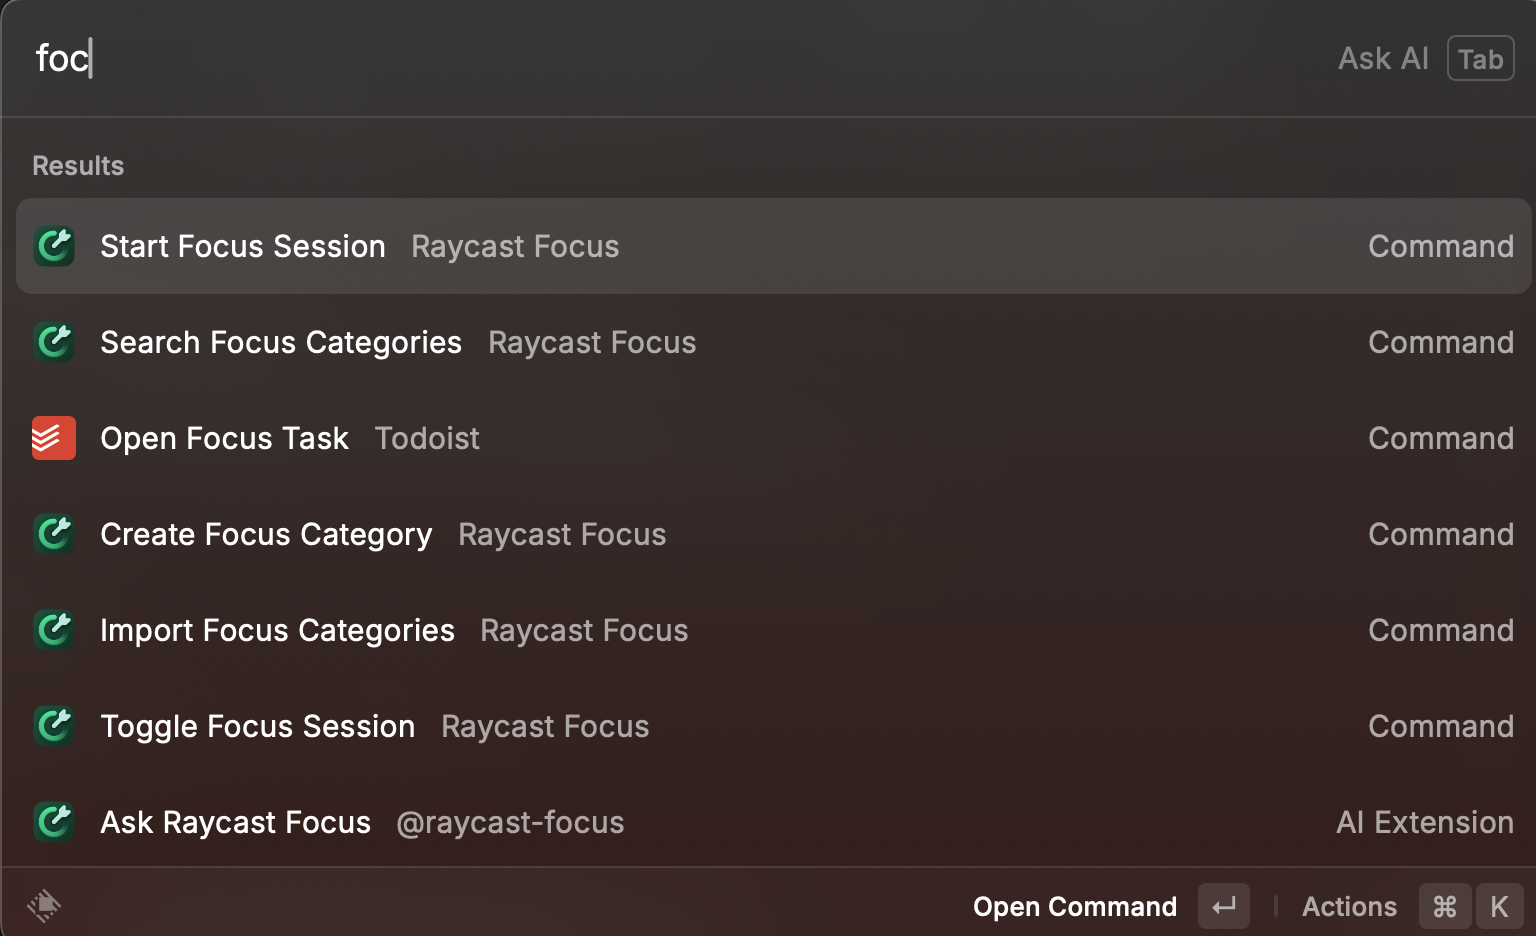Open the Ask Raycast Focus AI extension

236,822
